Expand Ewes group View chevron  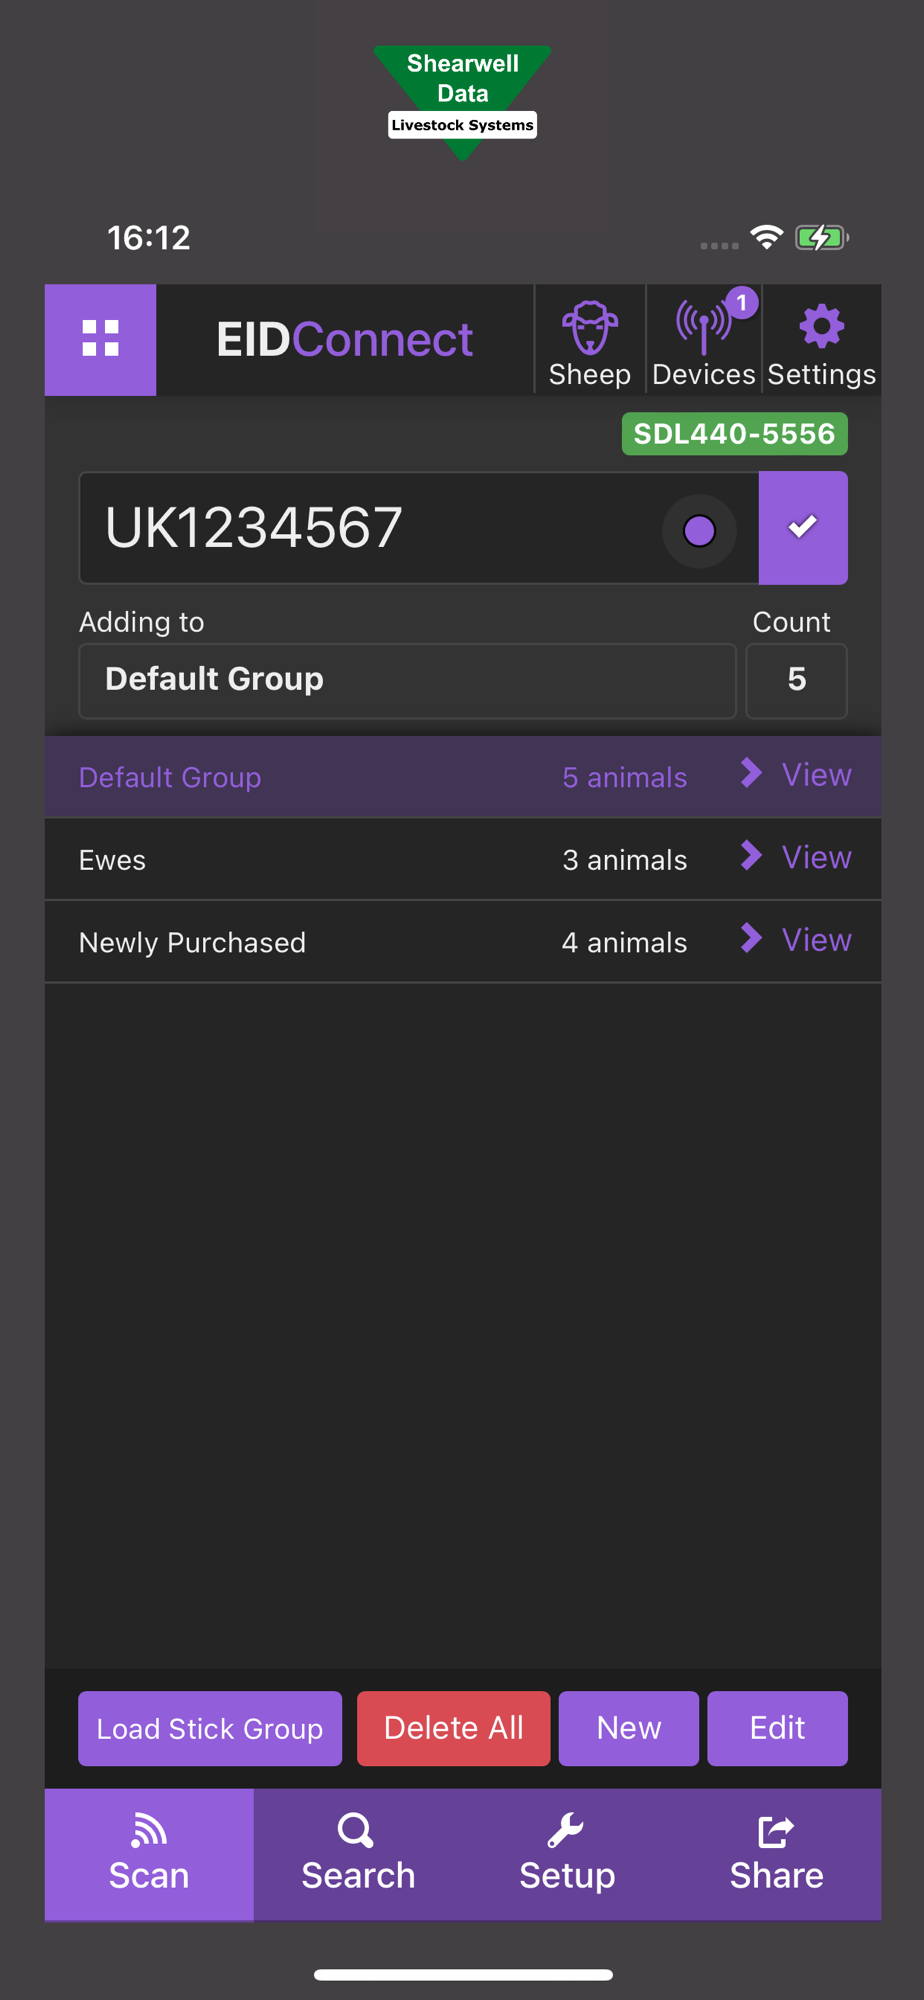pyautogui.click(x=751, y=856)
